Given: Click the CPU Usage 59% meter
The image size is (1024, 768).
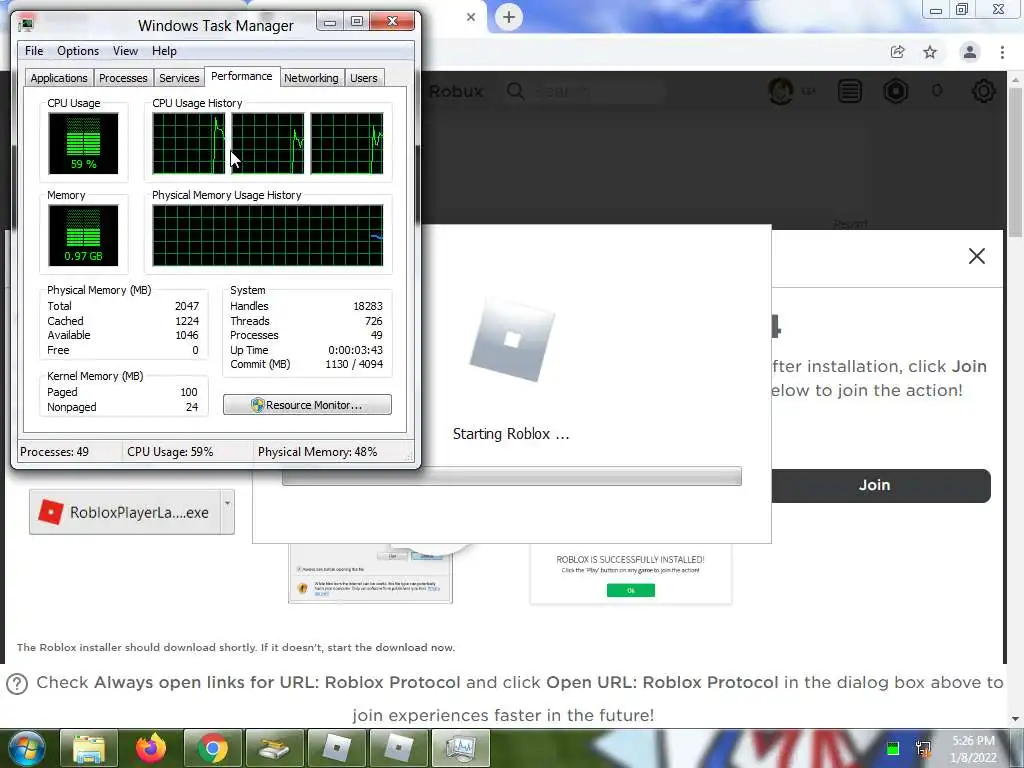Looking at the screenshot, I should (83, 143).
